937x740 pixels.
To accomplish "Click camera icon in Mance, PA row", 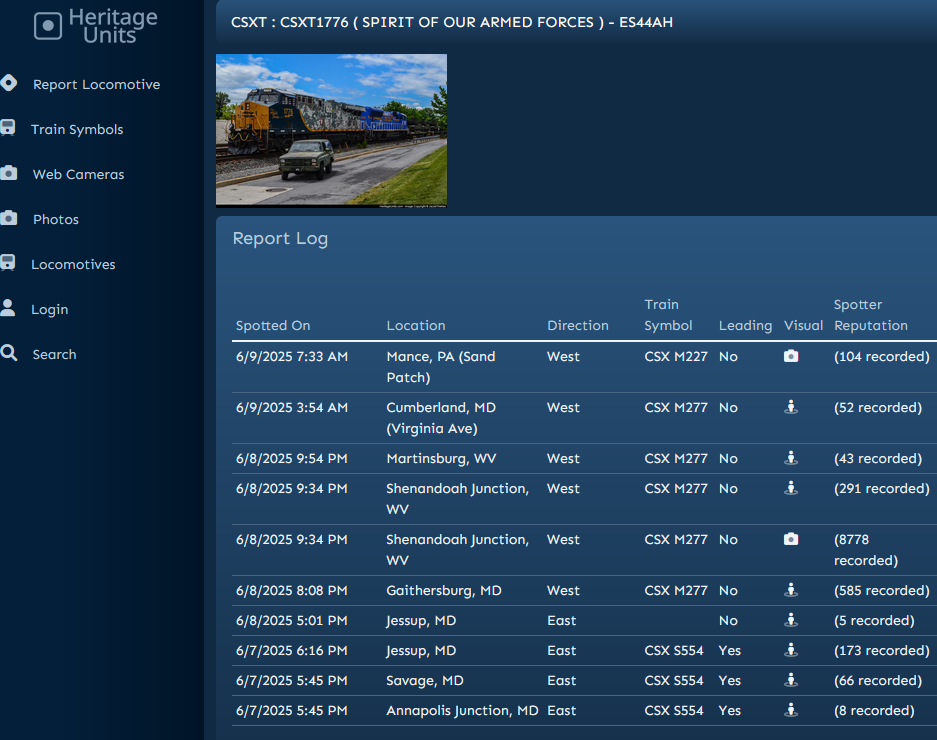I will point(791,356).
